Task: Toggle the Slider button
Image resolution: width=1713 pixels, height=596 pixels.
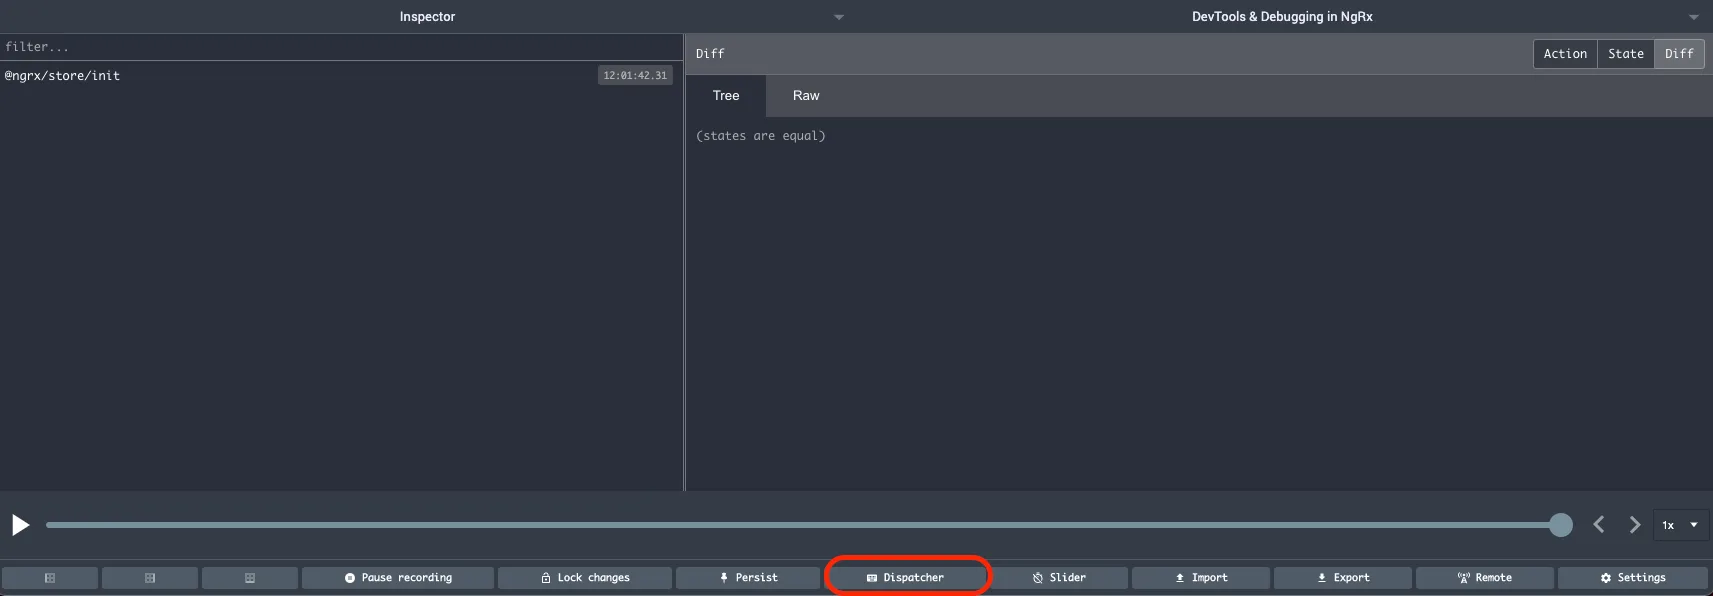Action: tap(1059, 578)
